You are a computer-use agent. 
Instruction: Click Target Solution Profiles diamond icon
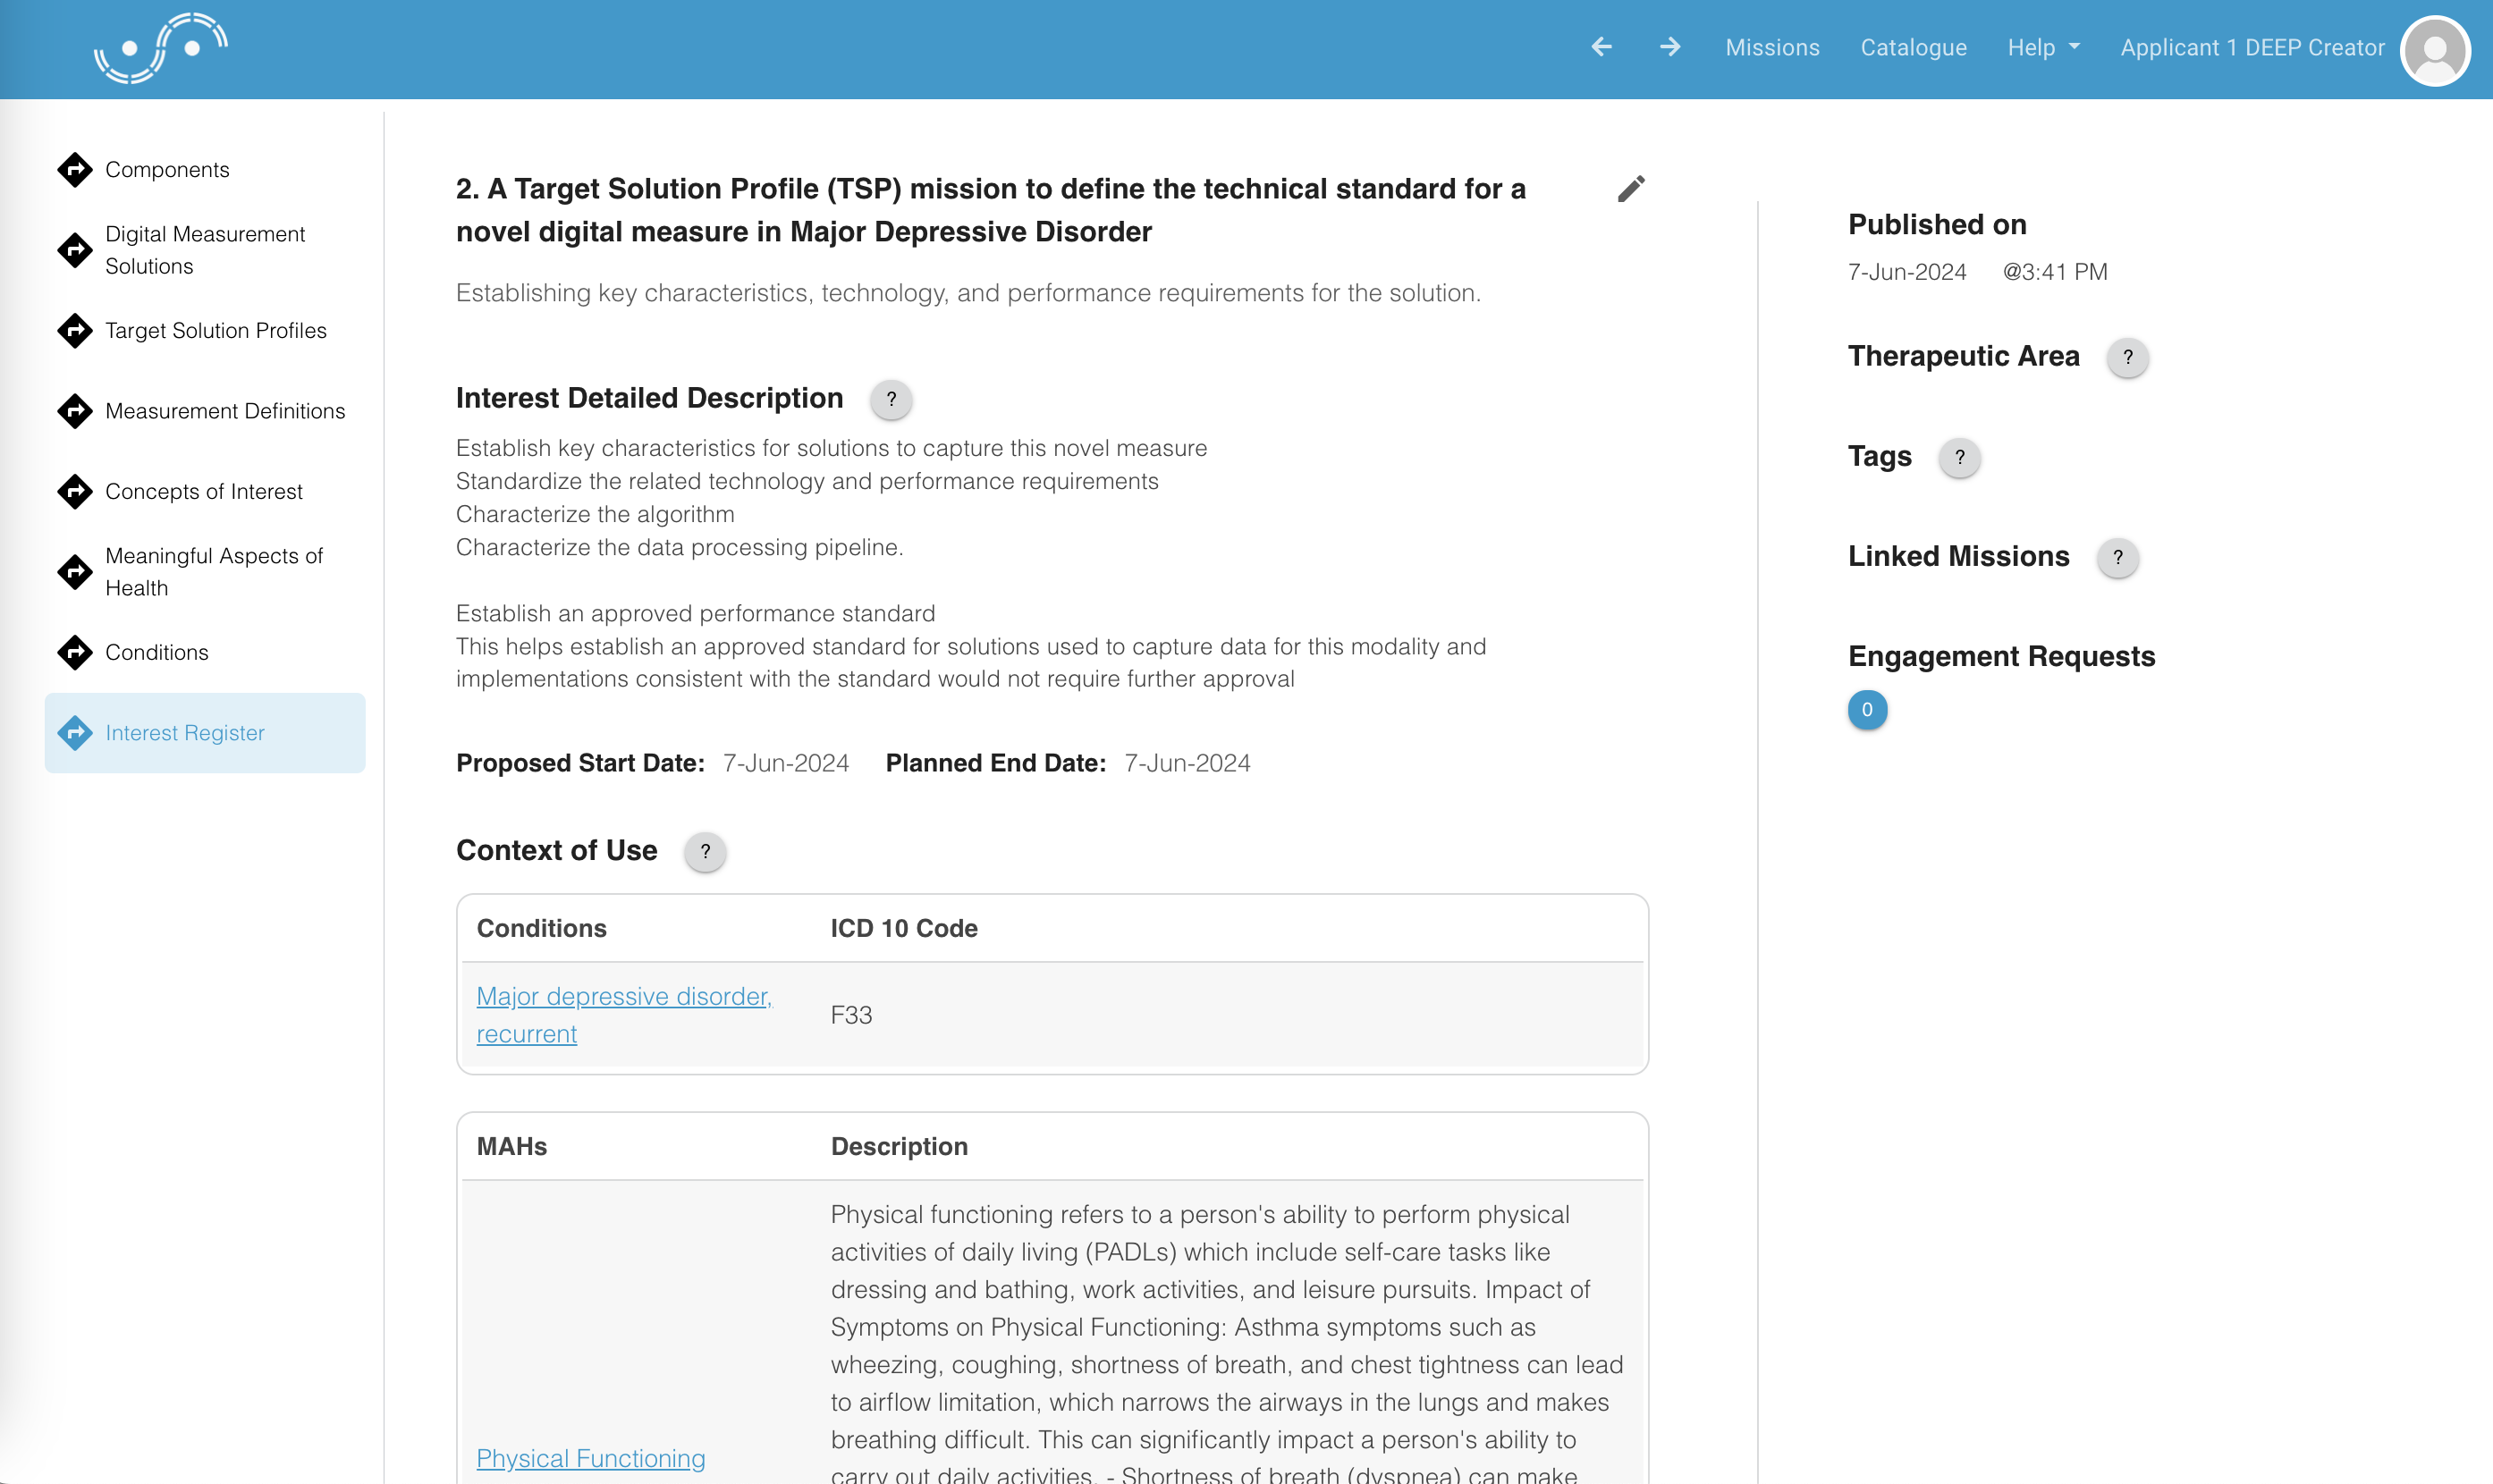(75, 330)
